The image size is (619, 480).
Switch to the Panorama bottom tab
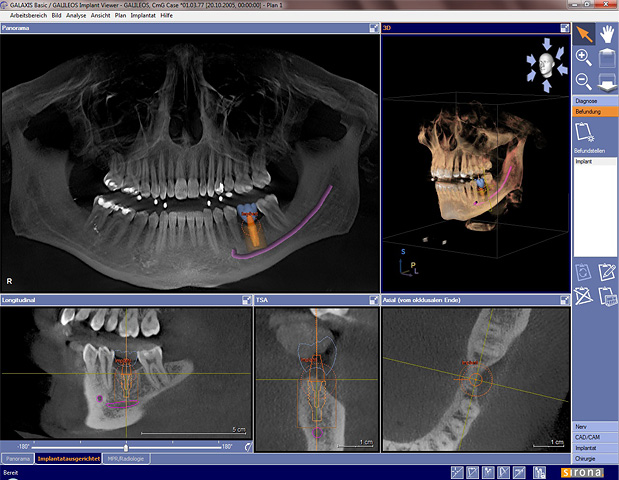[x=18, y=459]
